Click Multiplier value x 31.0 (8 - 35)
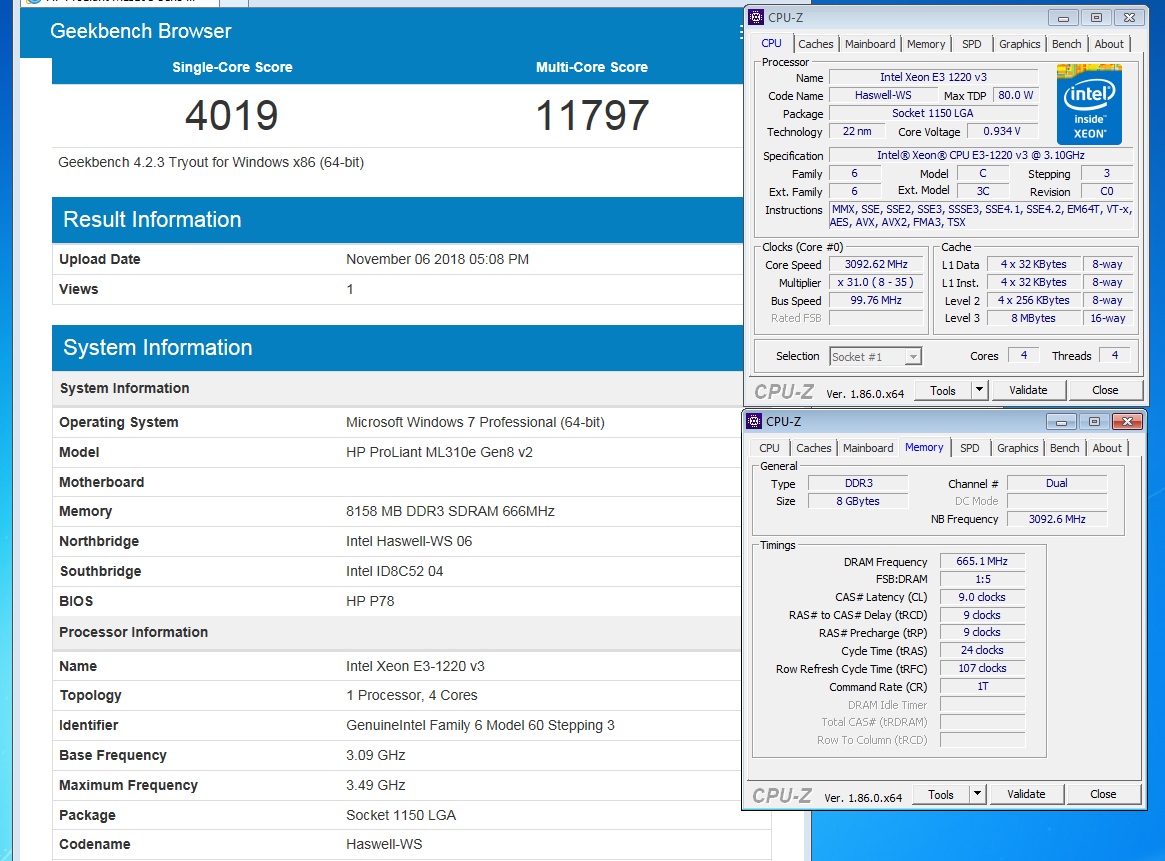The height and width of the screenshot is (861, 1165). coord(876,282)
